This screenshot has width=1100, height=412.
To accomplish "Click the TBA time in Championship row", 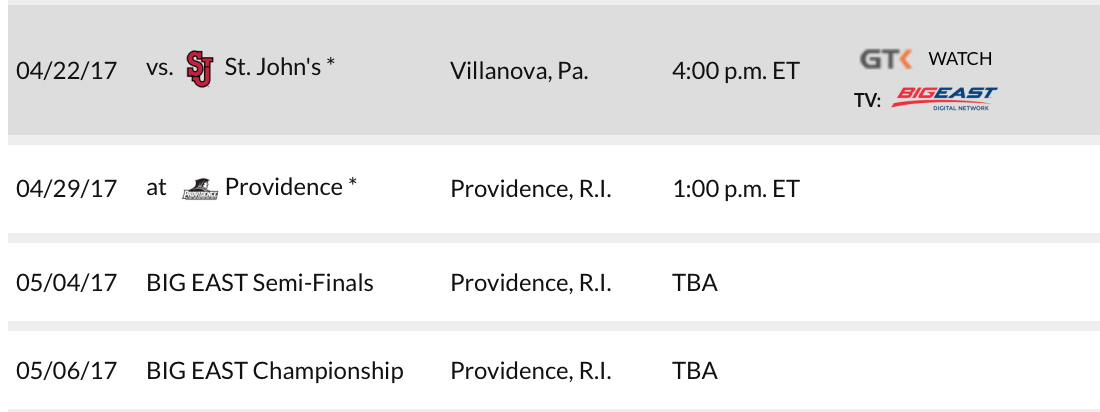I will 695,371.
